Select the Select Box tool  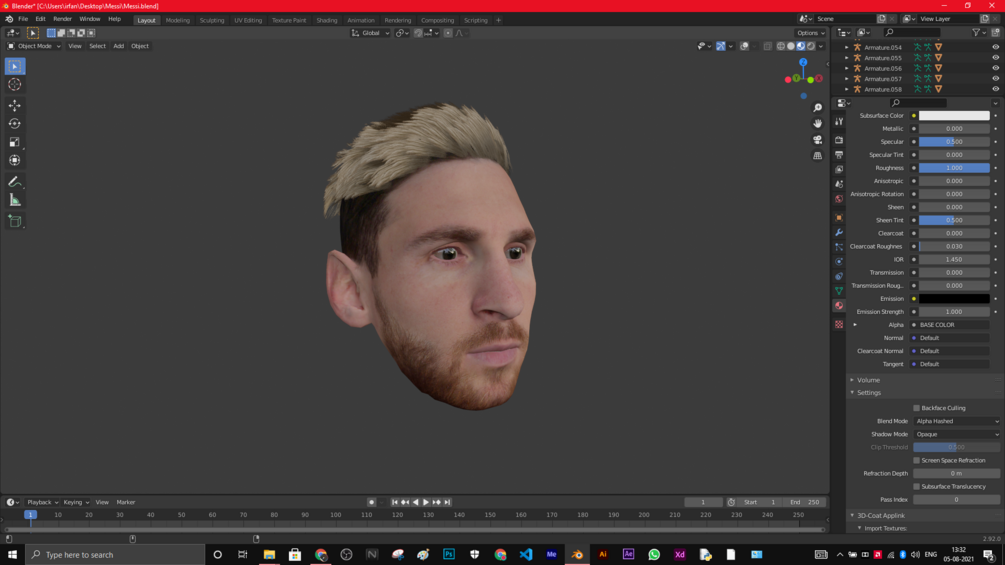pos(15,66)
